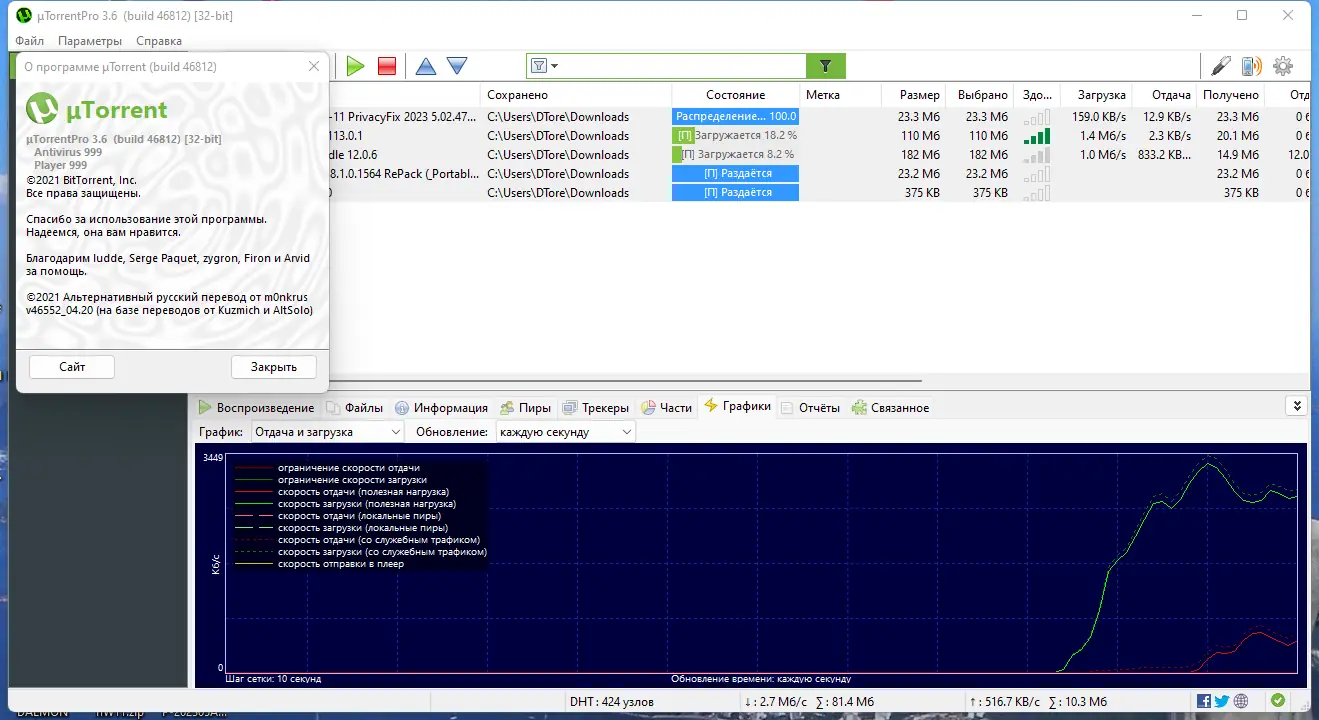Image resolution: width=1319 pixels, height=720 pixels.
Task: Click the Загружается 18.2 % progress bar
Action: point(735,135)
